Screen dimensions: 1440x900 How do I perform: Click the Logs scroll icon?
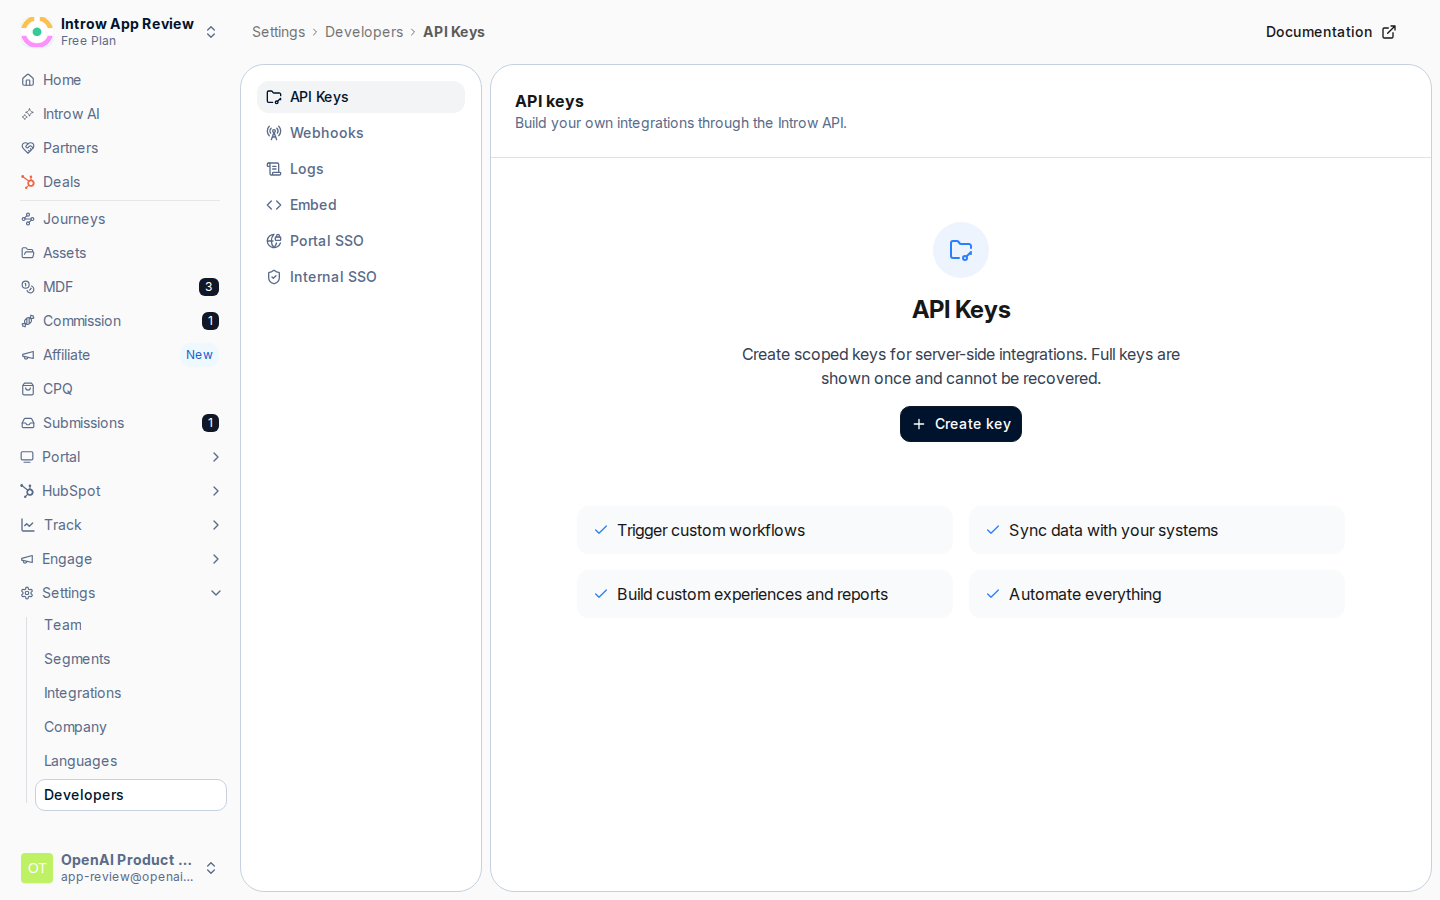click(x=274, y=169)
